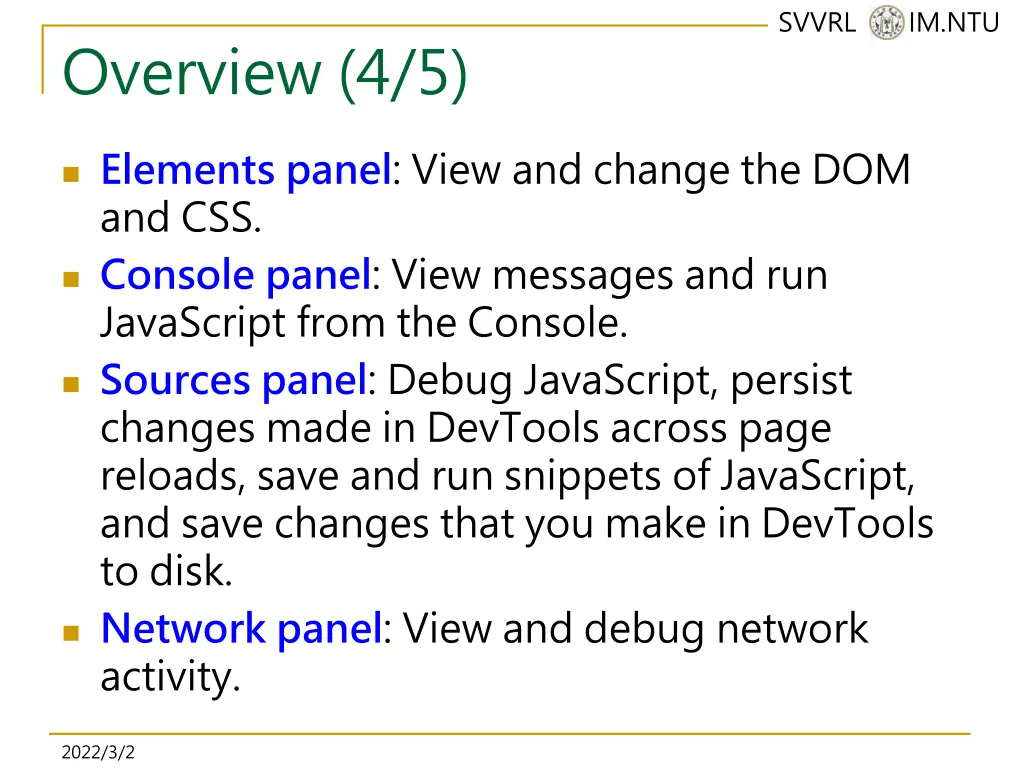1024x768 pixels.
Task: Open the Console panel link
Action: point(236,276)
